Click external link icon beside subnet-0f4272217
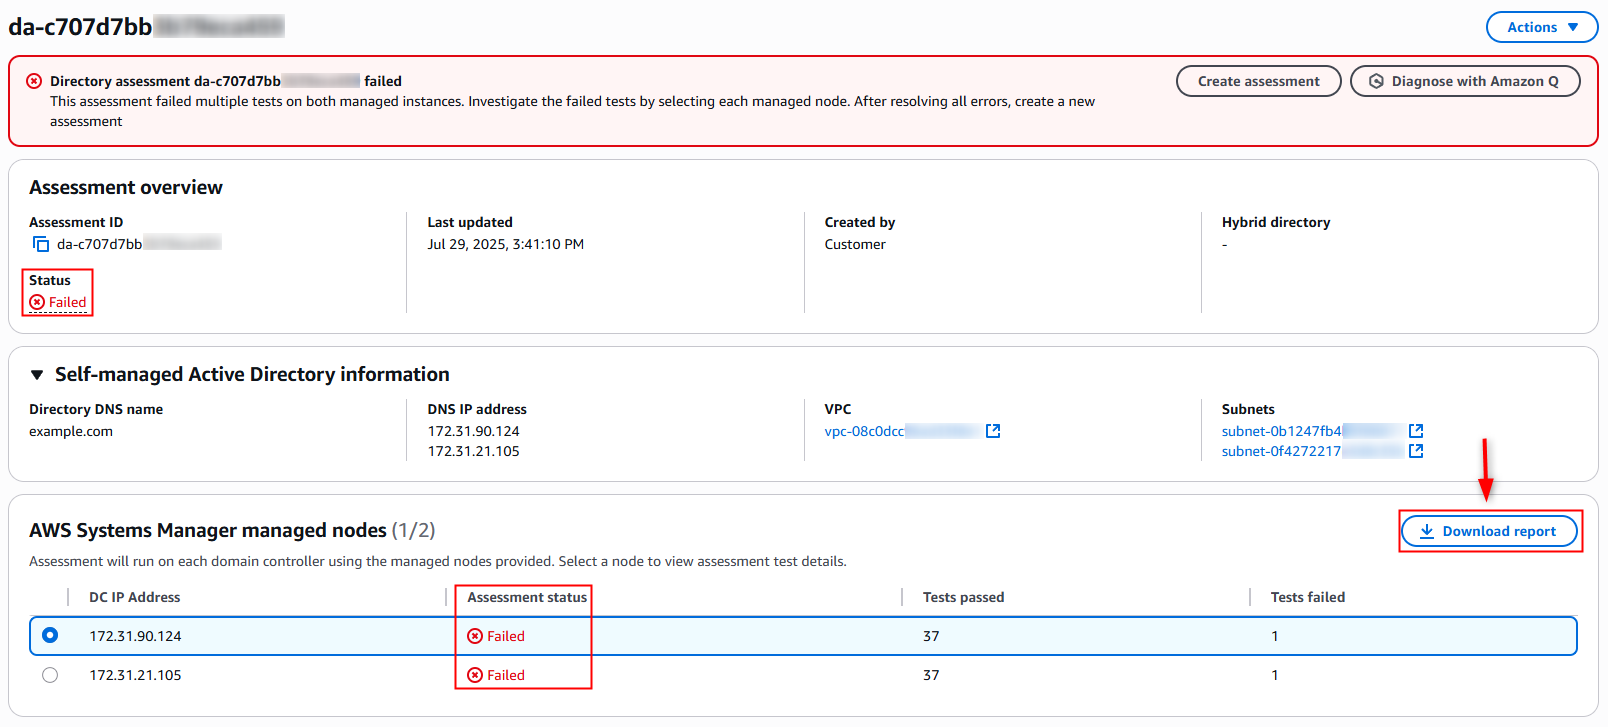The image size is (1608, 727). (x=1416, y=451)
